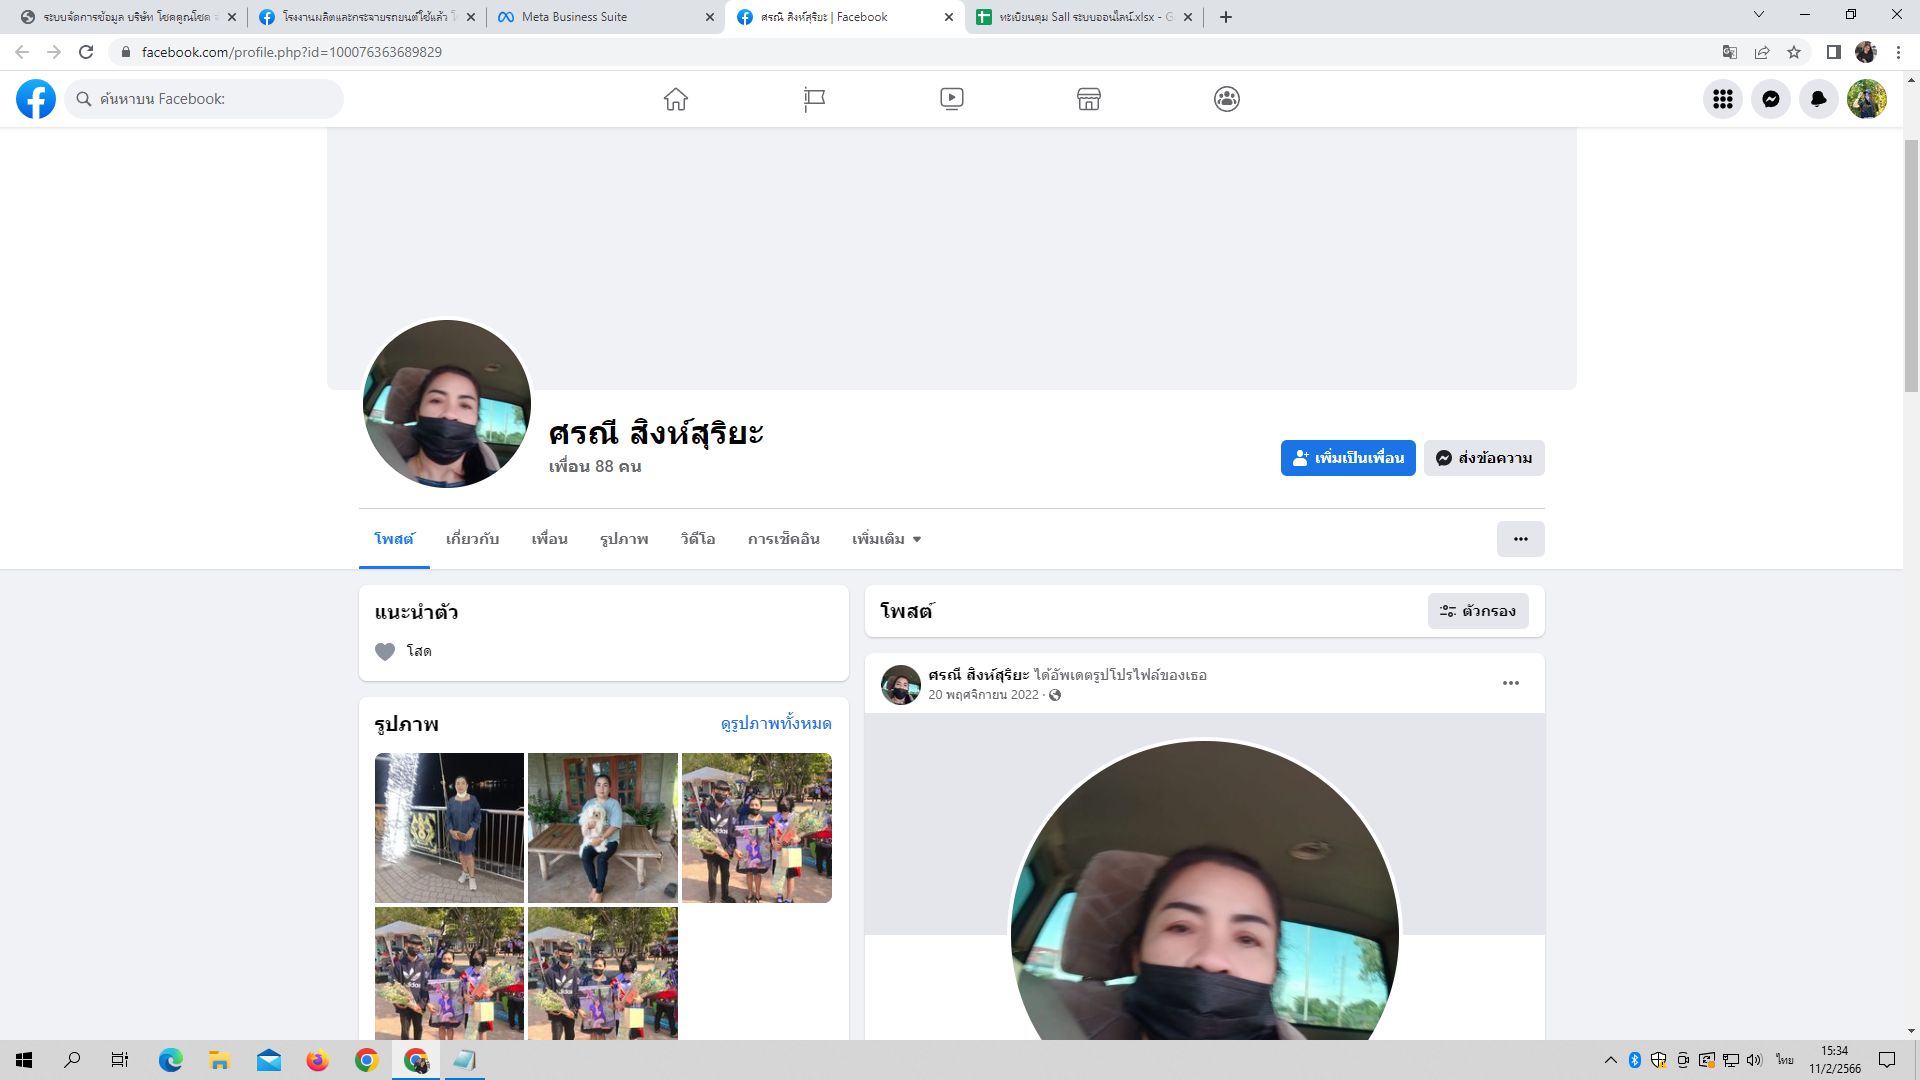Image resolution: width=1920 pixels, height=1080 pixels.
Task: Click the Facebook search input field
Action: (x=215, y=99)
